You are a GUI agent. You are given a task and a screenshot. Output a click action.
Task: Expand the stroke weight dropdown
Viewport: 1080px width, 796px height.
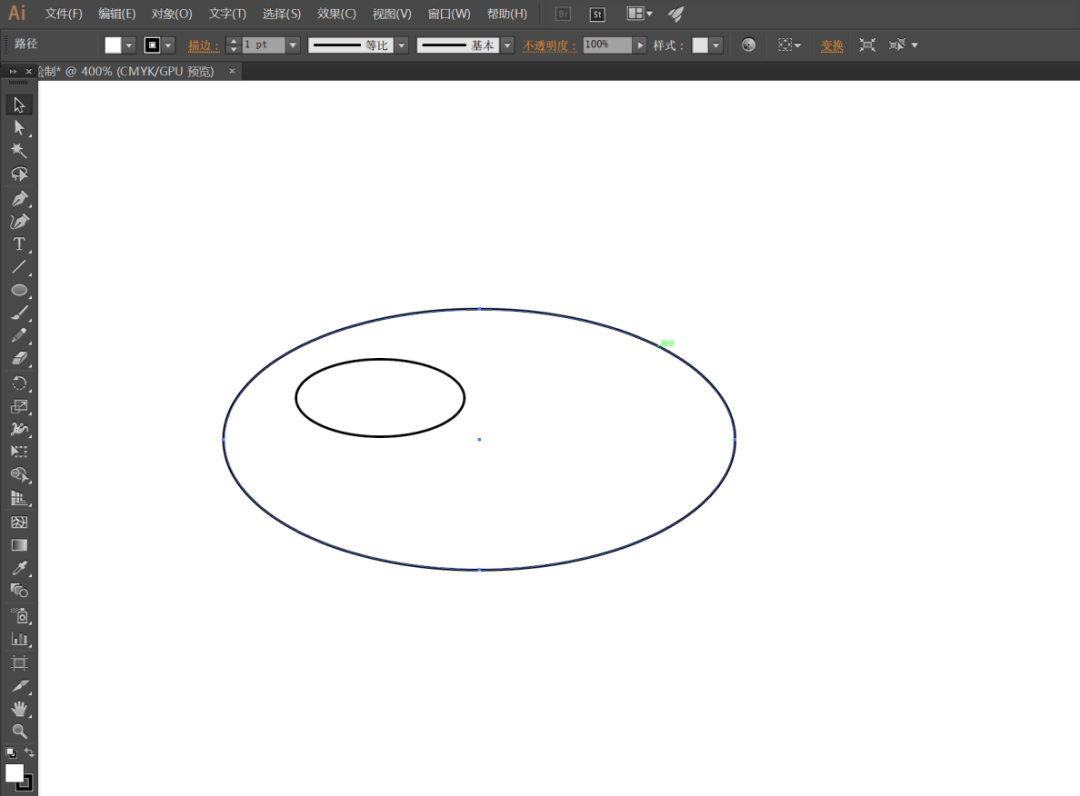coord(293,45)
